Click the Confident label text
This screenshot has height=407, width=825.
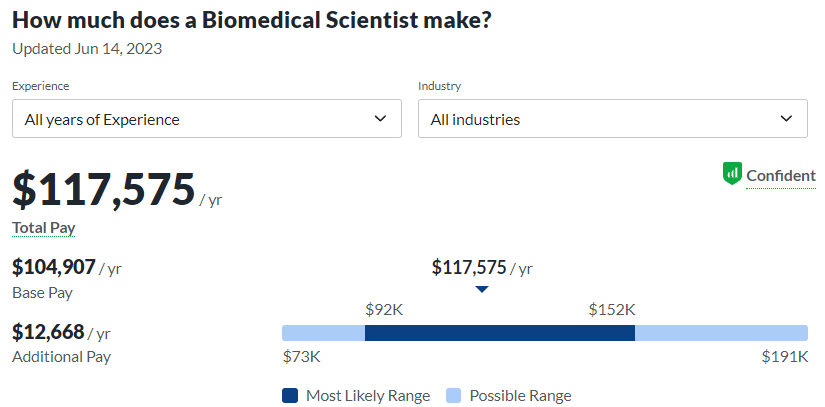click(x=781, y=175)
